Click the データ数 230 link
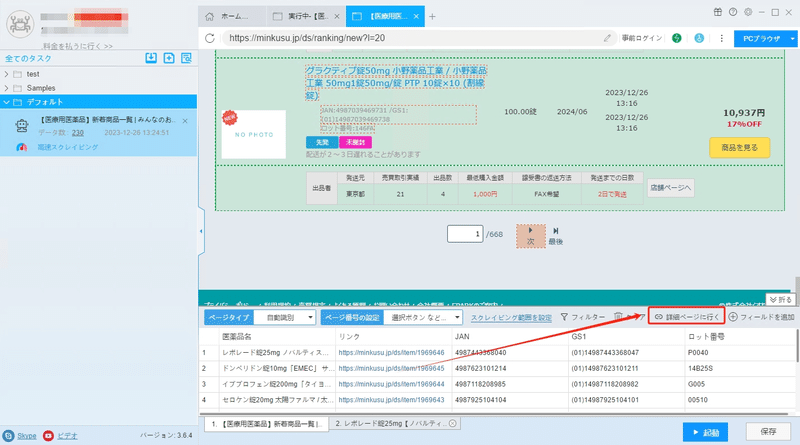 click(78, 133)
